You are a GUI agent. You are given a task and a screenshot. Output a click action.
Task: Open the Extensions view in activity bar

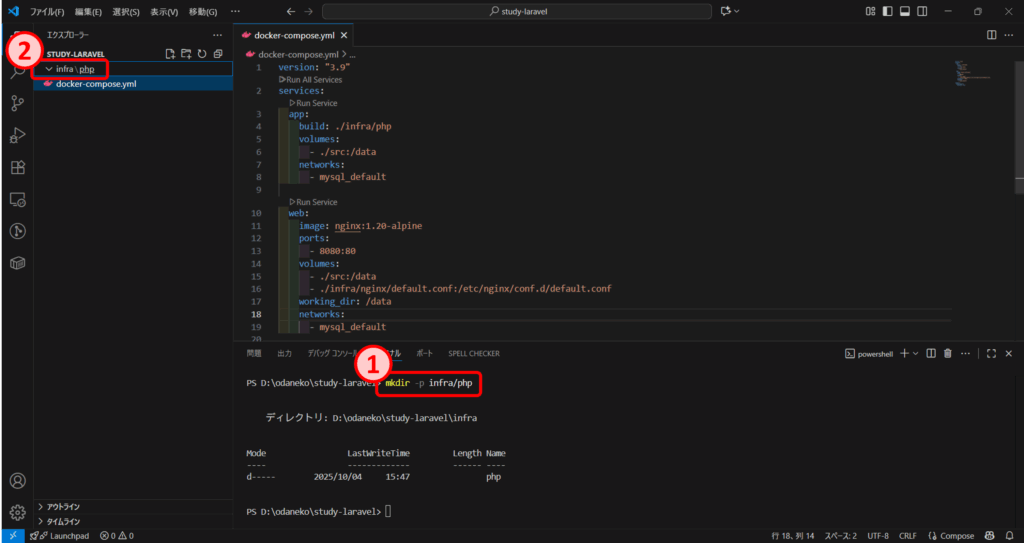[x=17, y=167]
